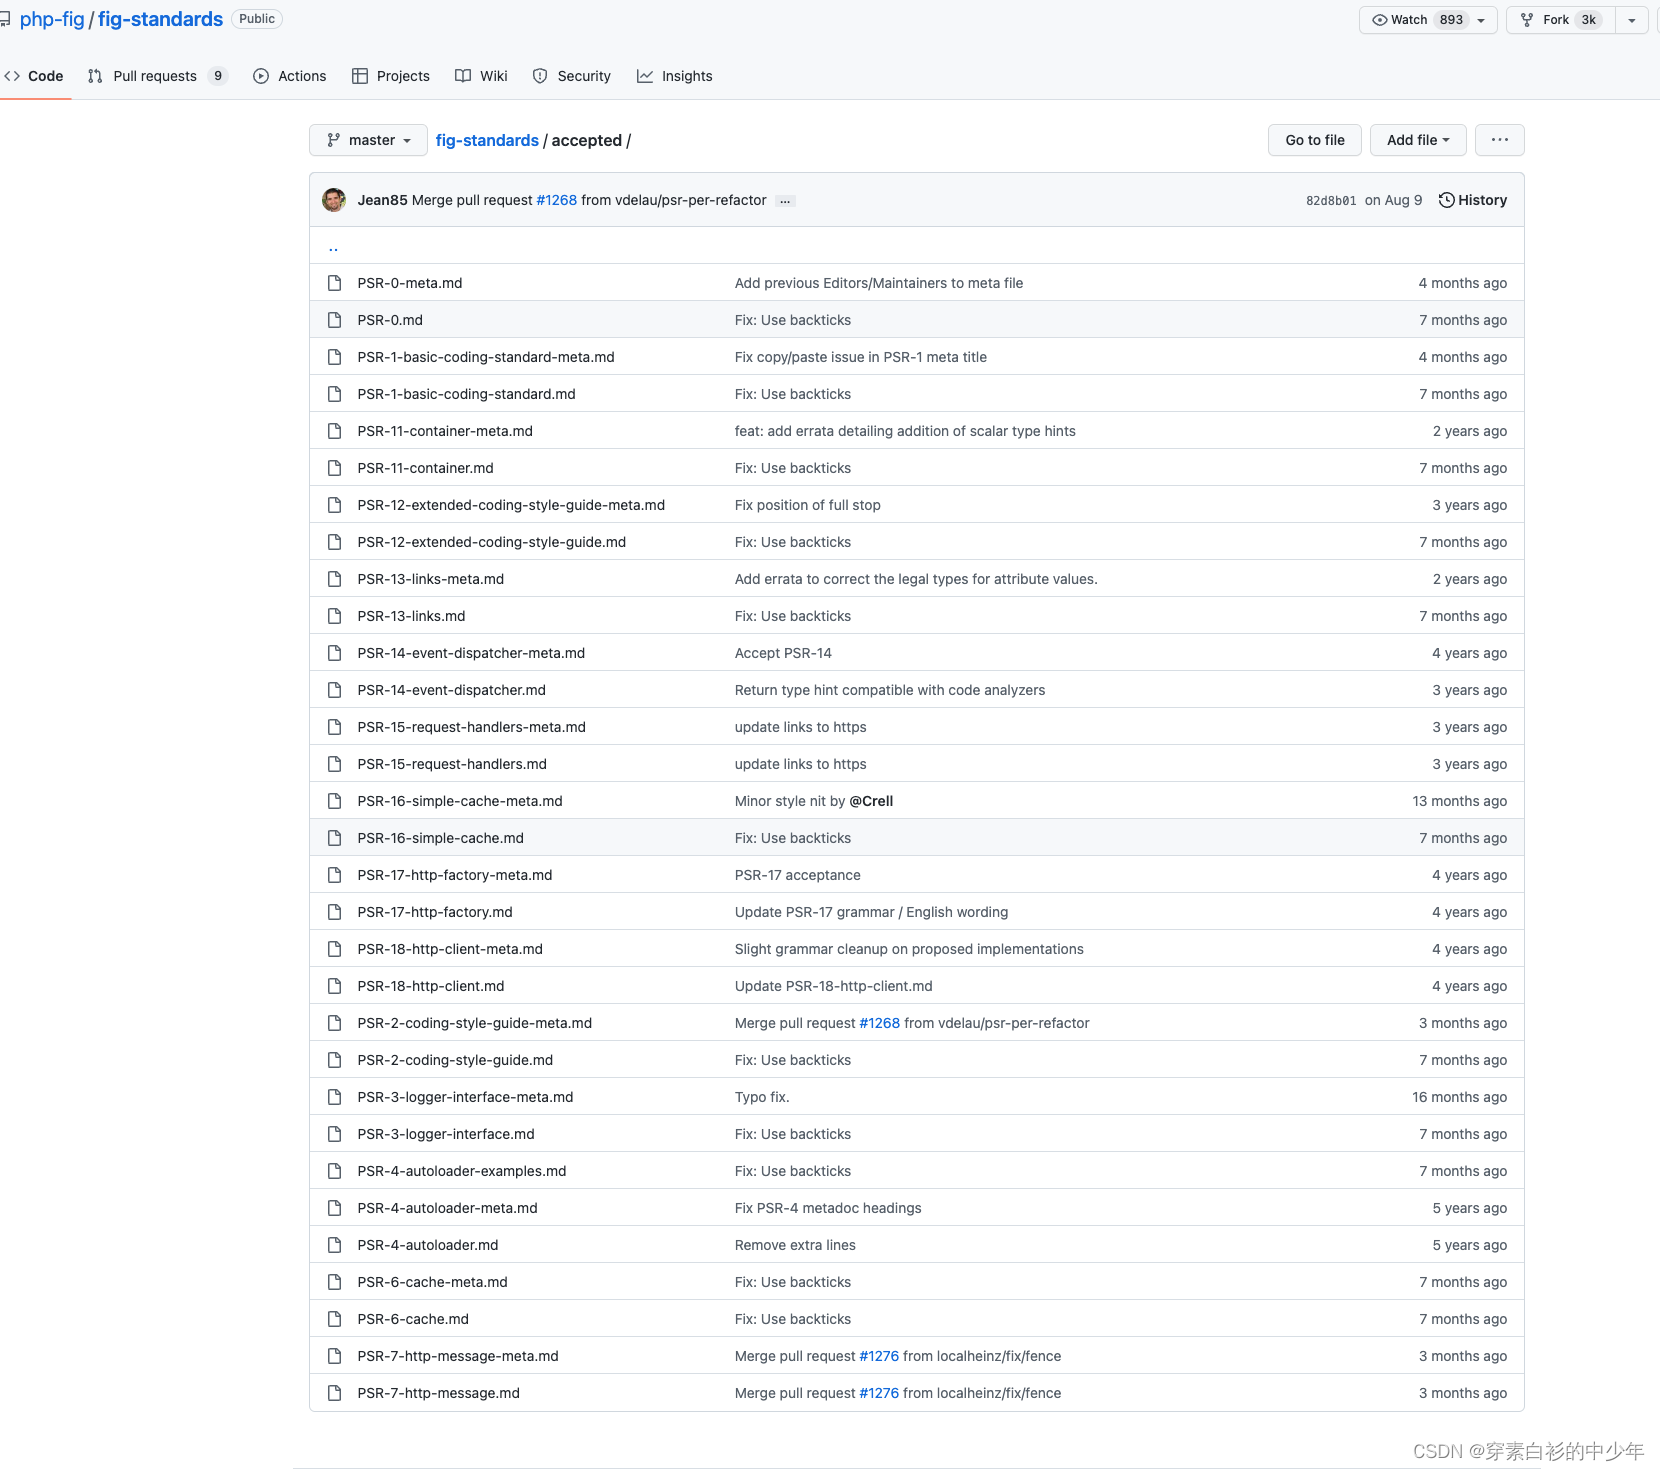Open the three-dot more options button
Image resolution: width=1660 pixels, height=1471 pixels.
point(1499,140)
